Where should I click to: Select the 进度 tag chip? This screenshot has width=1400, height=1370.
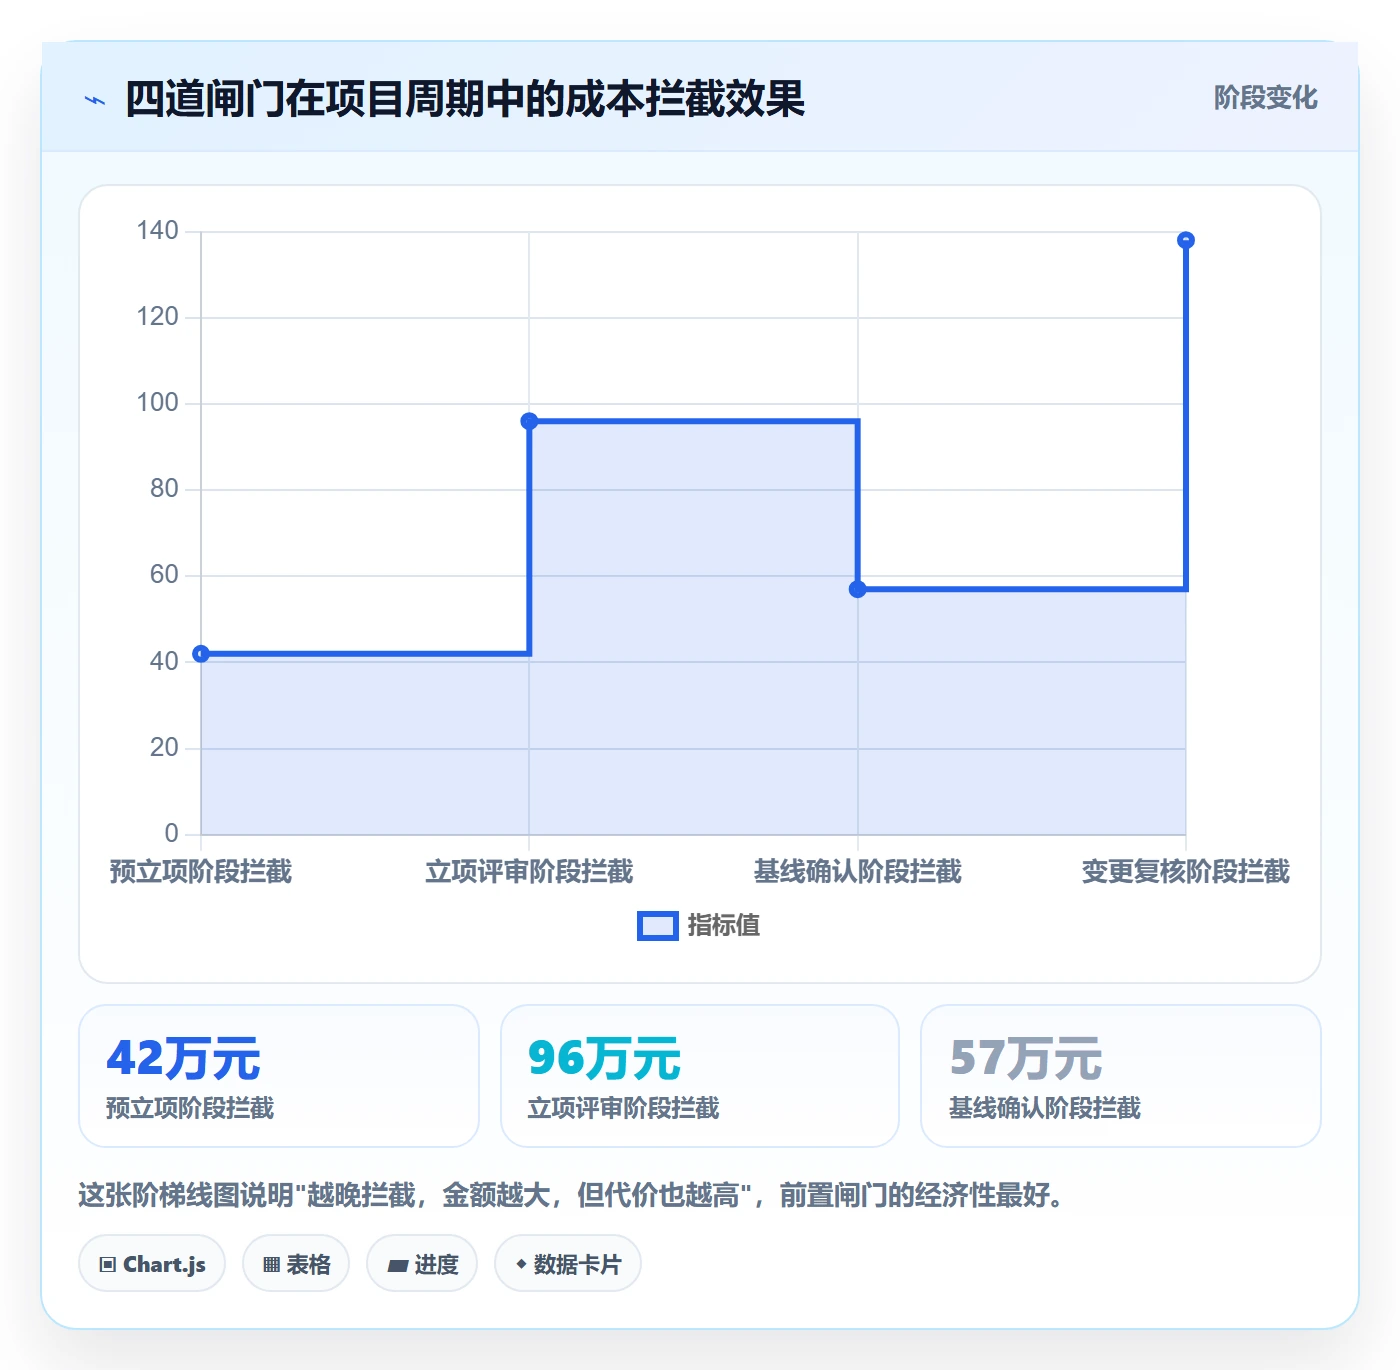pyautogui.click(x=422, y=1264)
